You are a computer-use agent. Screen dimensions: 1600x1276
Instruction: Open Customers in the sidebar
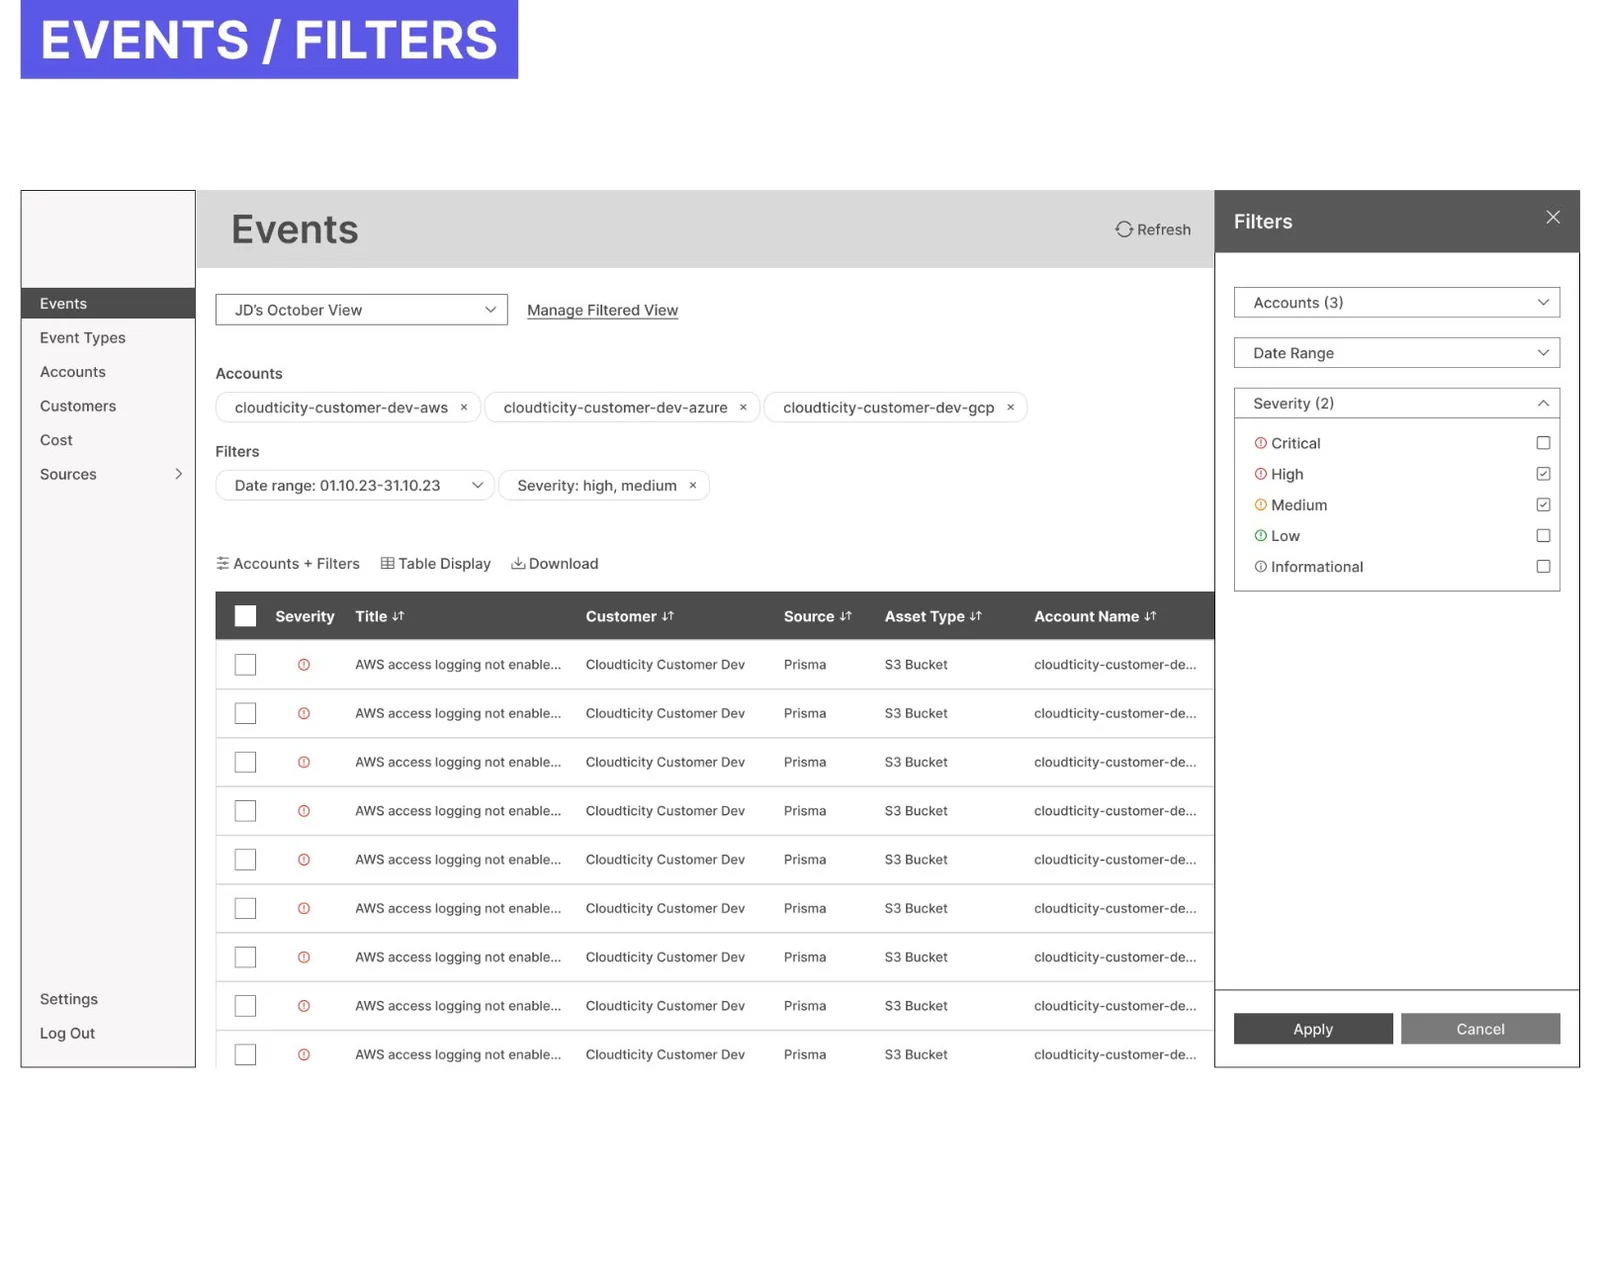(x=78, y=406)
